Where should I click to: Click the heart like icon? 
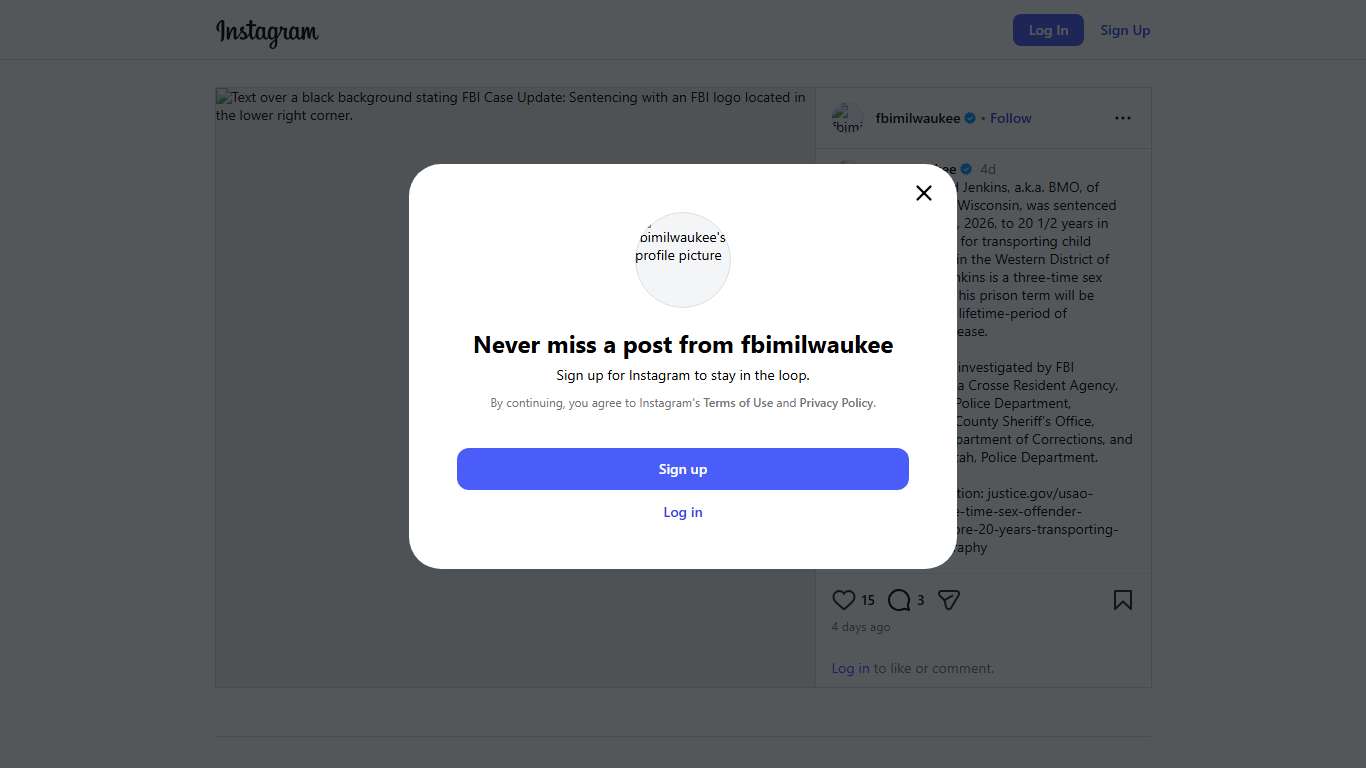point(844,600)
